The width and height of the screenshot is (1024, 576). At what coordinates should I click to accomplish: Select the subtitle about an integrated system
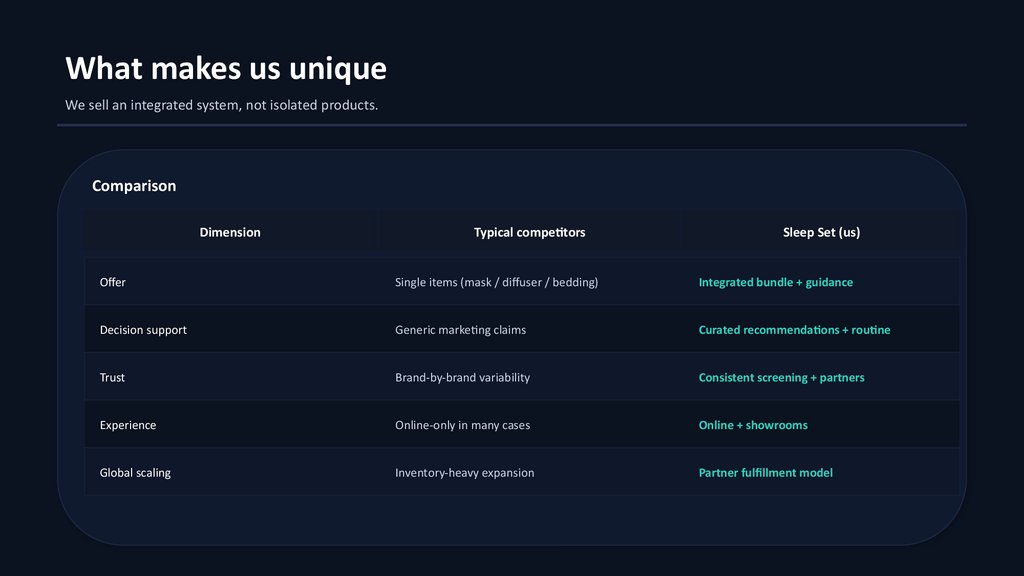click(x=221, y=105)
